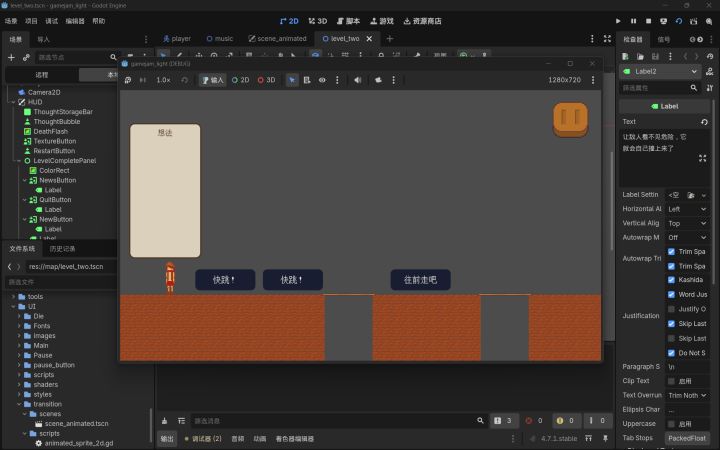Add a new node with plus icon

[11, 57]
